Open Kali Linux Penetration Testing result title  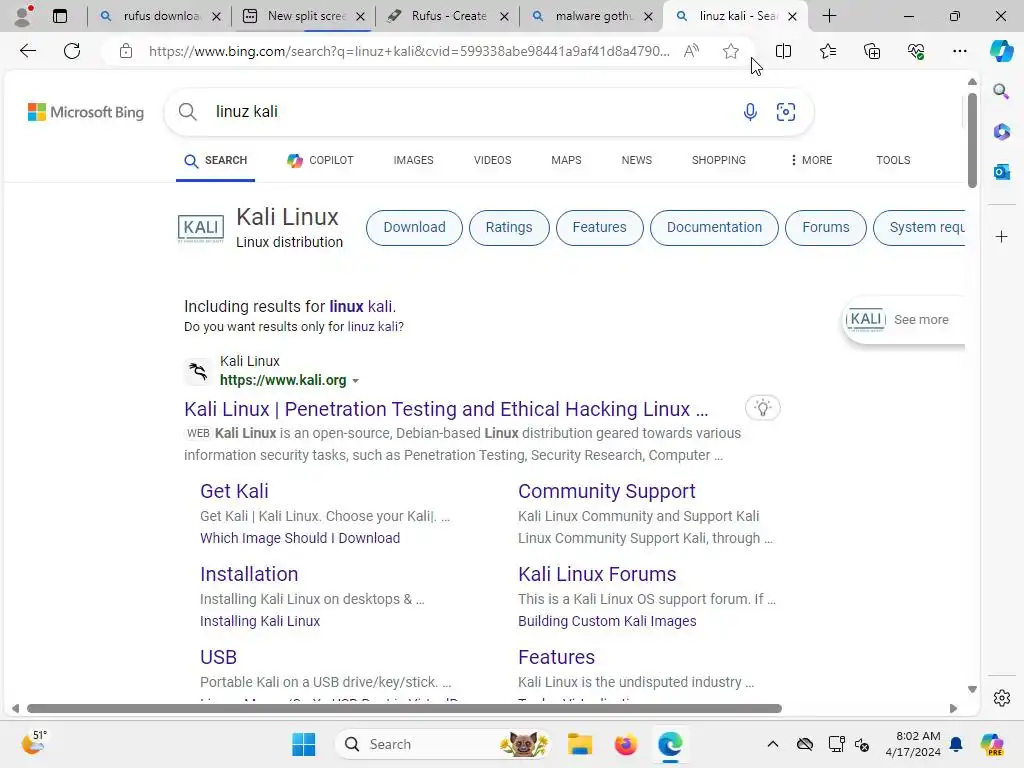pyautogui.click(x=446, y=409)
